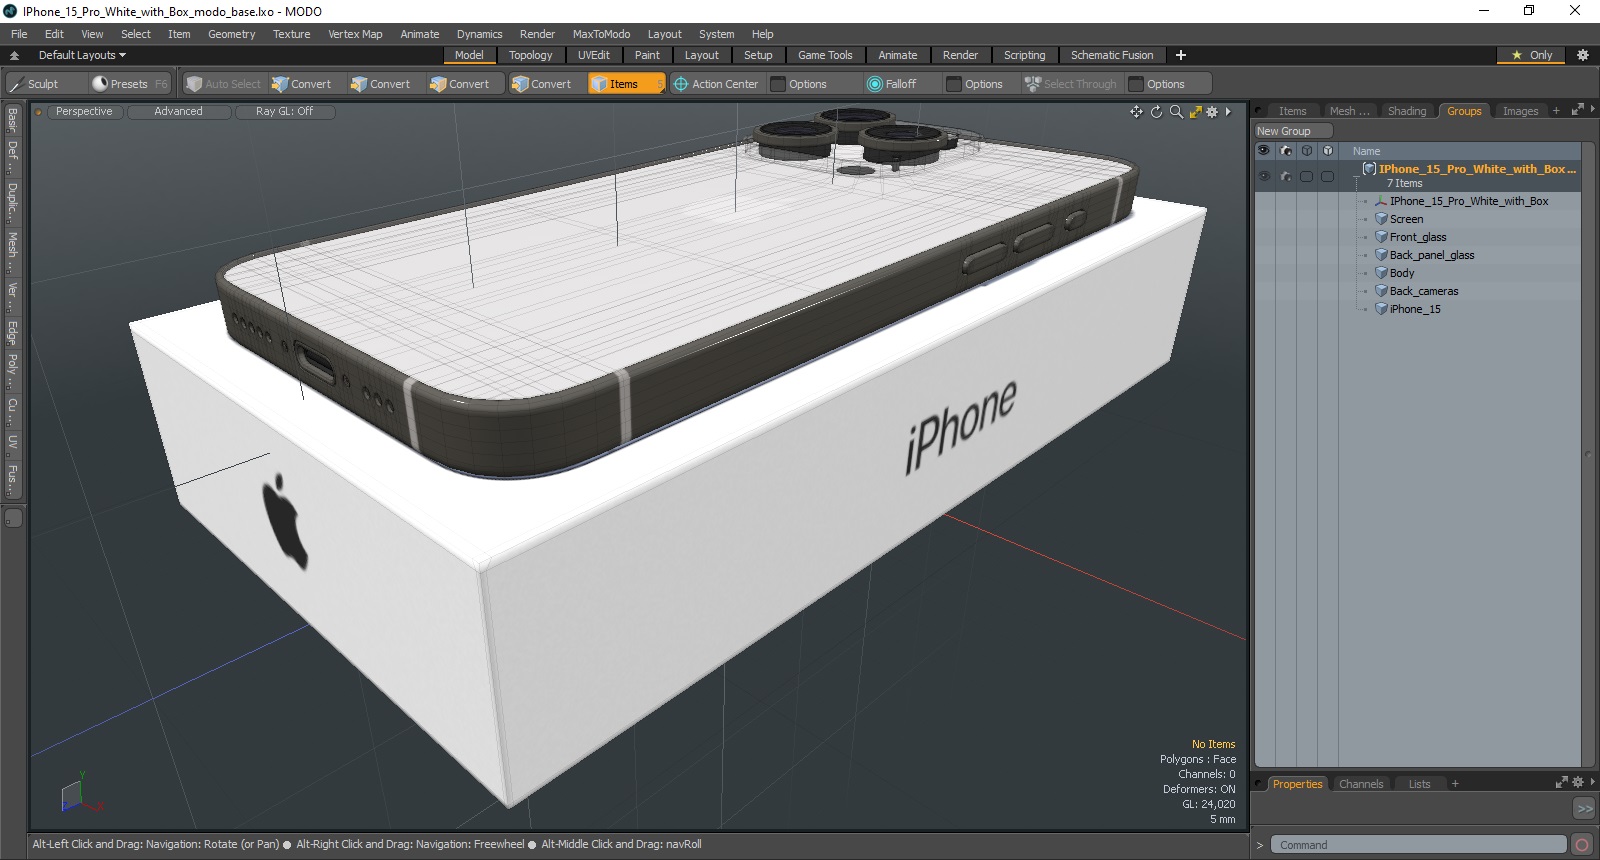This screenshot has width=1600, height=860.
Task: Toggle Ray GL on or off
Action: 284,112
